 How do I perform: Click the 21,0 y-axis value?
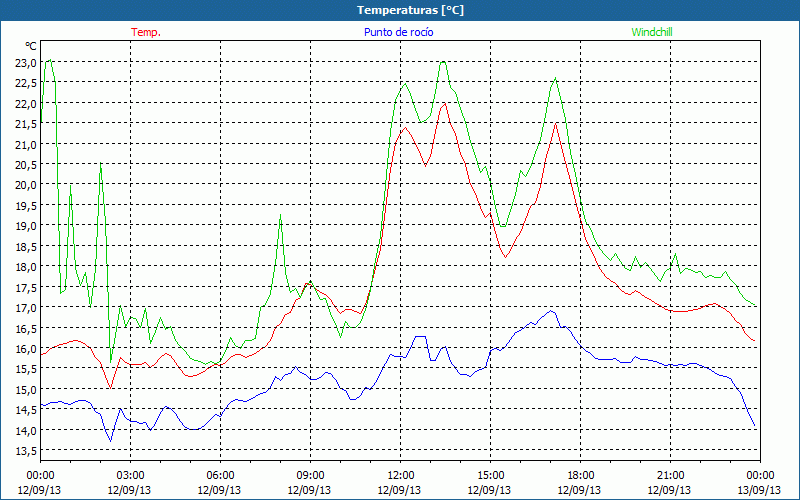pos(28,144)
